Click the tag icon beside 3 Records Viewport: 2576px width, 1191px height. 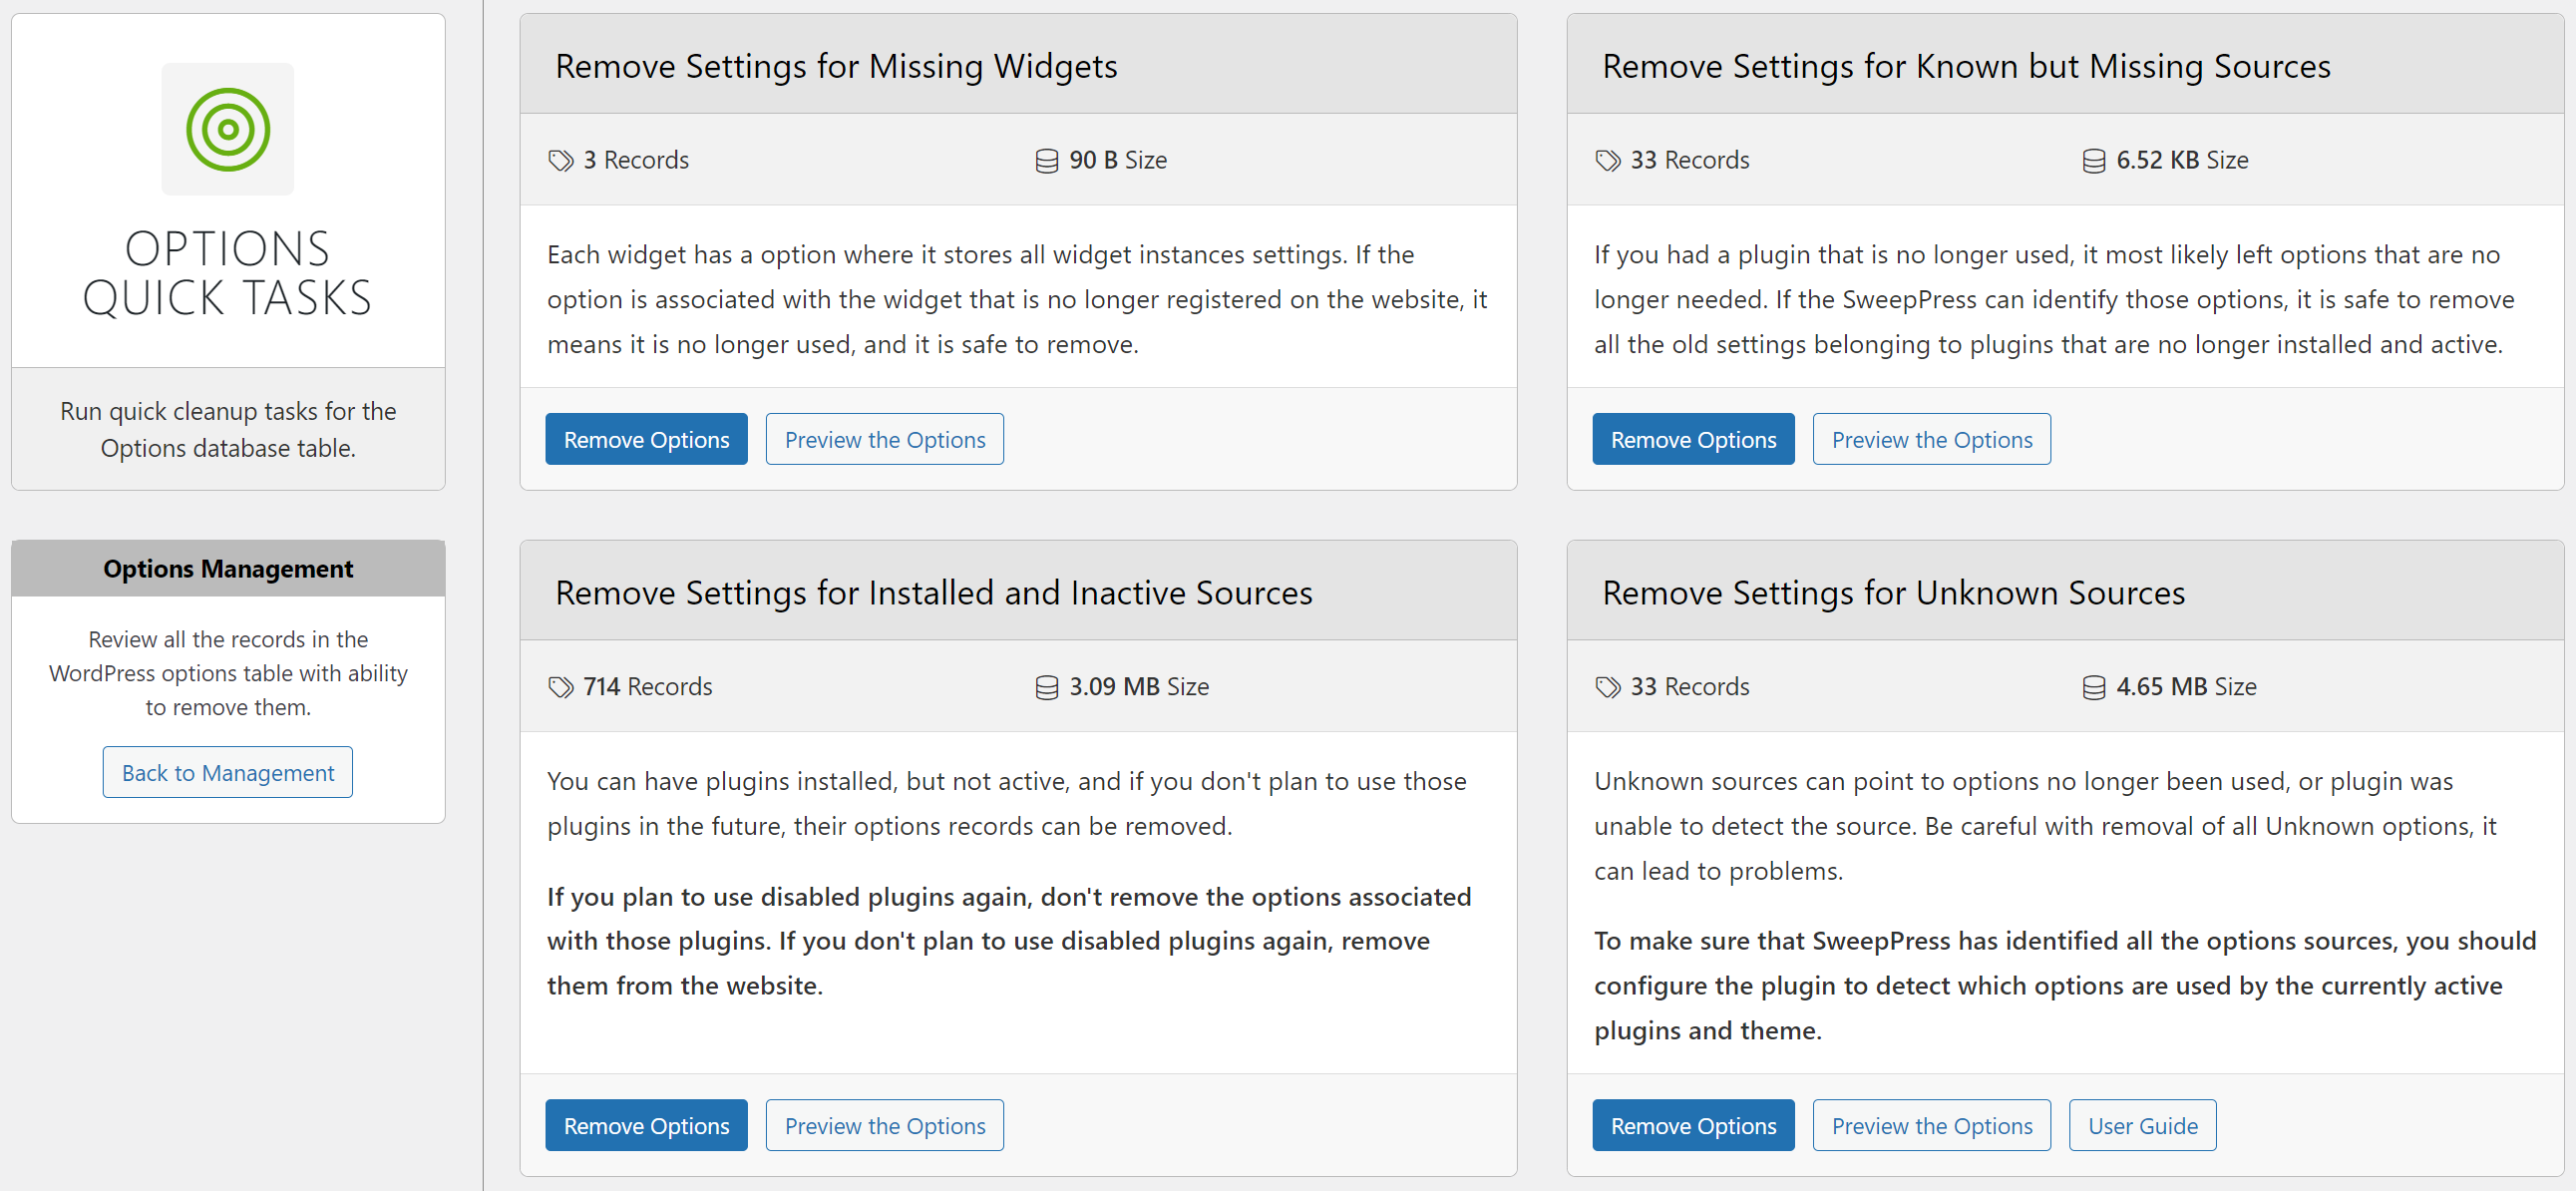pyautogui.click(x=560, y=160)
